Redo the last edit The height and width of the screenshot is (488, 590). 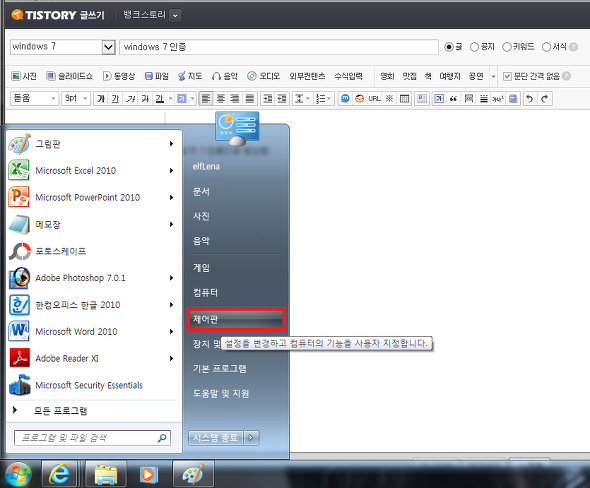[544, 99]
